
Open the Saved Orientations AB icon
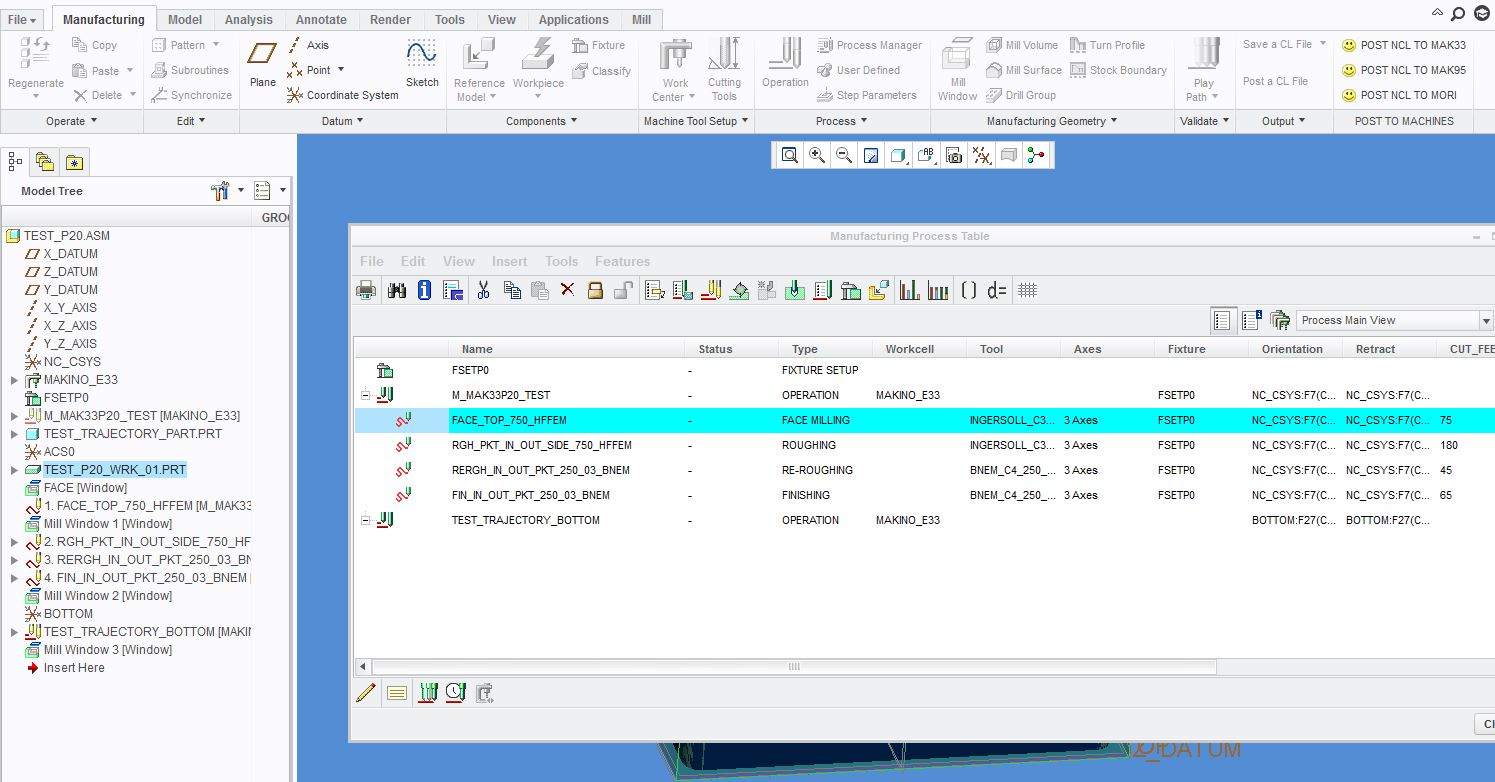click(926, 155)
